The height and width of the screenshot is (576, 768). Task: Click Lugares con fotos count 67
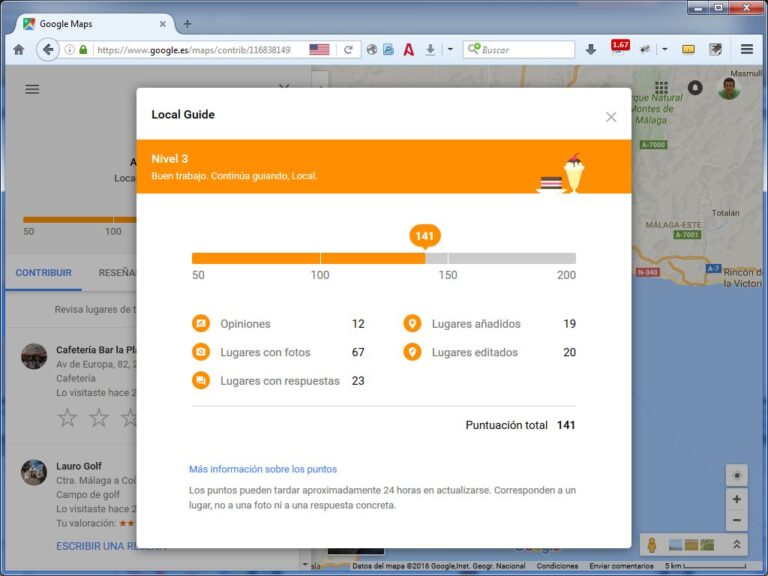point(358,352)
